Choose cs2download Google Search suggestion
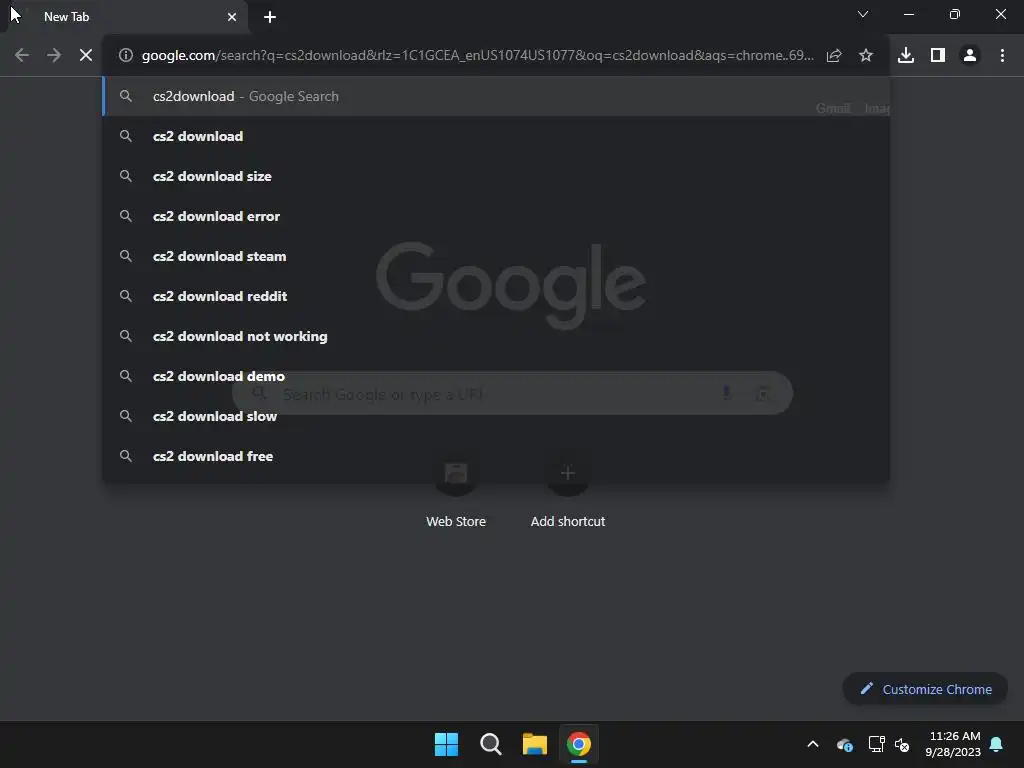This screenshot has width=1024, height=768. click(x=496, y=96)
